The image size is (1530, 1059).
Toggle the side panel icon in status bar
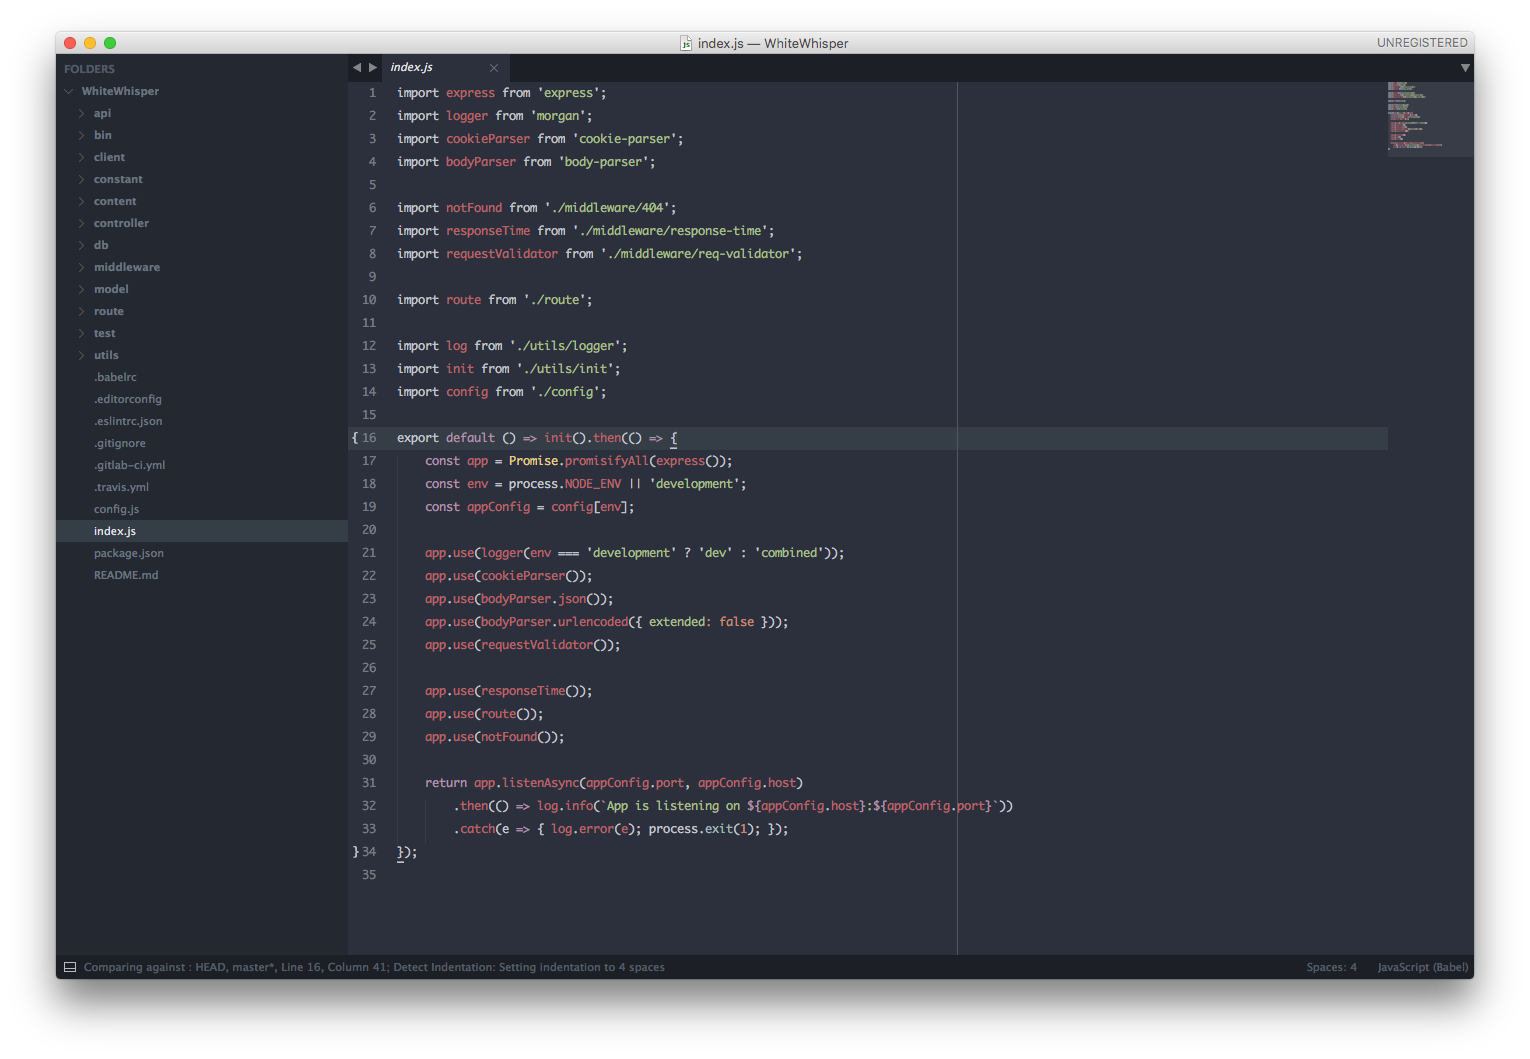(70, 967)
